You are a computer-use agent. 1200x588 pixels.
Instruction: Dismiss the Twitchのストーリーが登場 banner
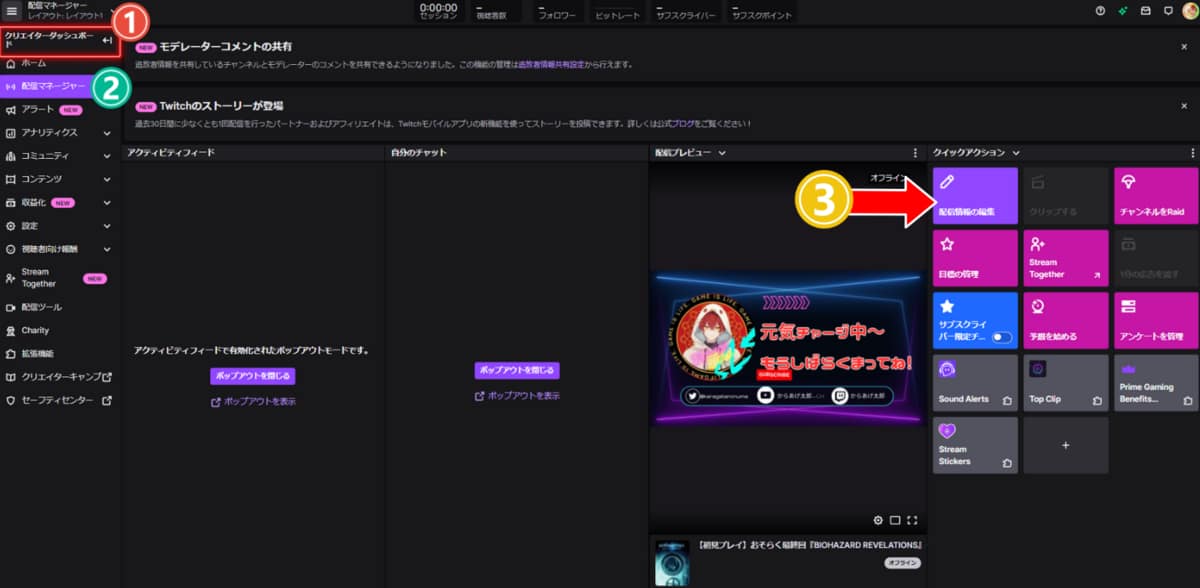[x=1184, y=105]
